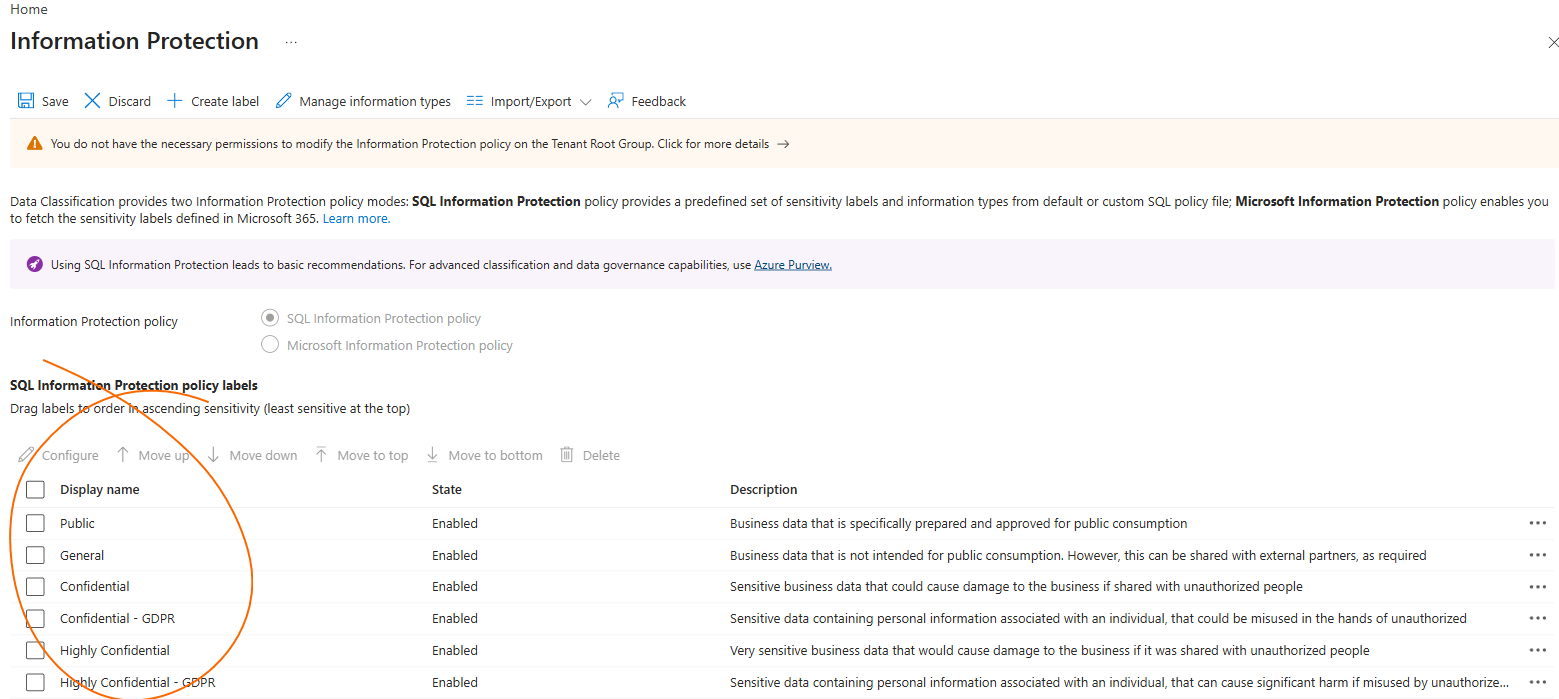The image size is (1559, 699).
Task: Open ellipsis menu for Highly Confidential - GDPR row
Action: (x=1538, y=682)
